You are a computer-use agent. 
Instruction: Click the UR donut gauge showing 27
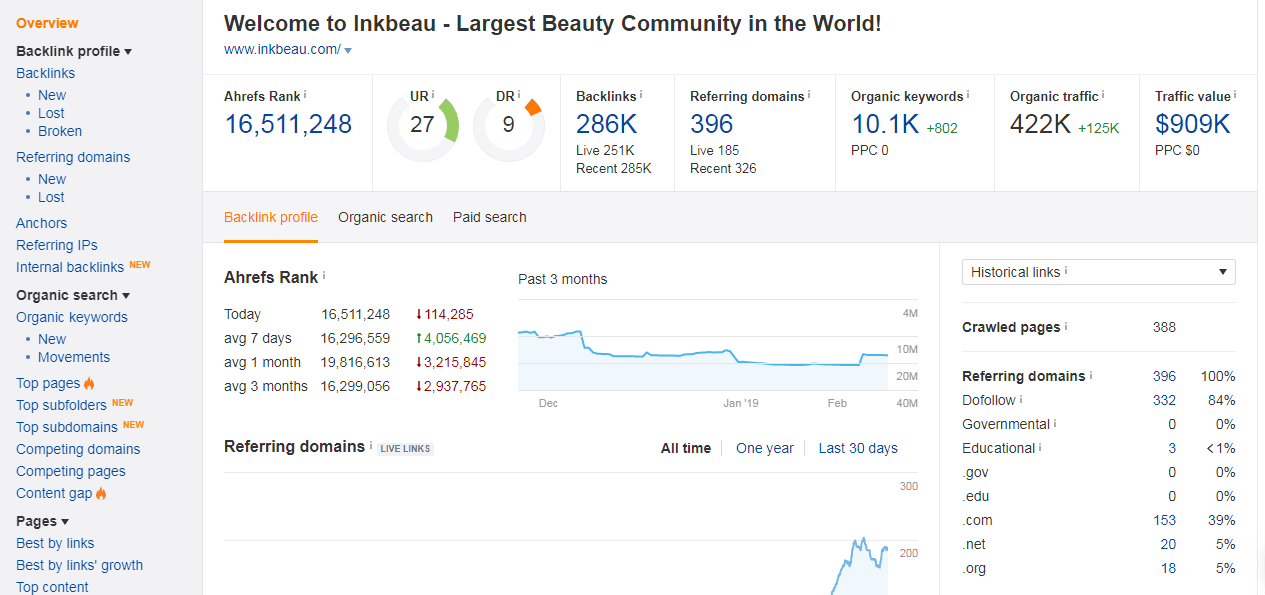tap(423, 125)
